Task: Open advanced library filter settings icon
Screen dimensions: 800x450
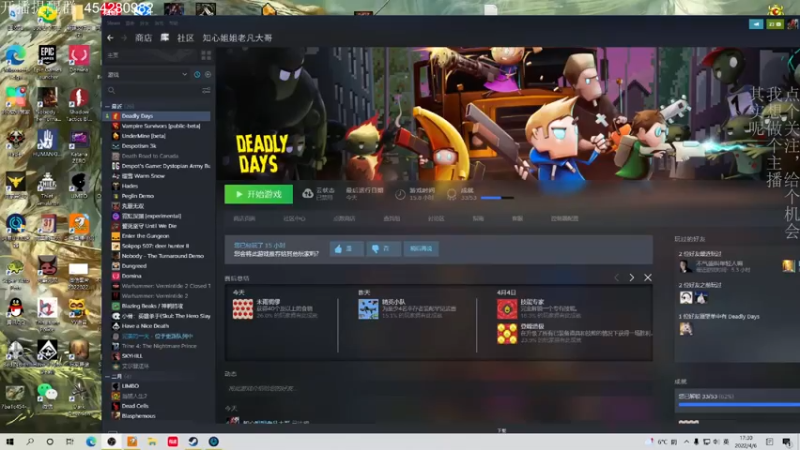Action: (206, 90)
